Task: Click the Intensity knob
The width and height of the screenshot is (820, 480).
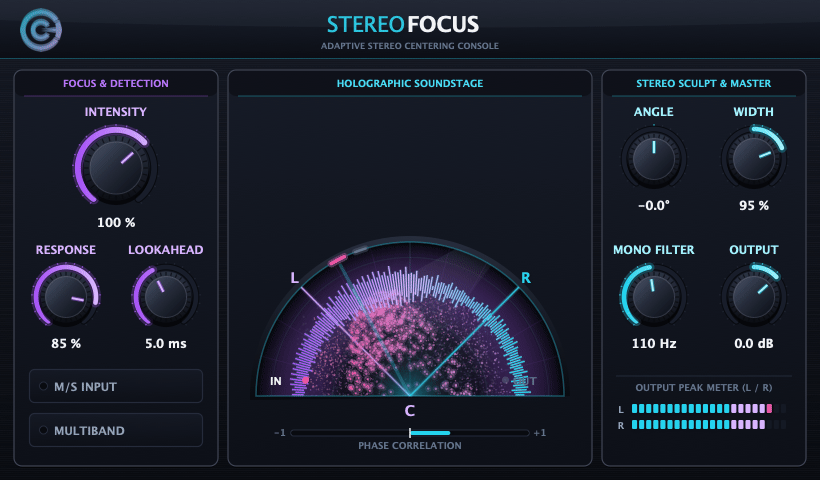Action: point(116,166)
